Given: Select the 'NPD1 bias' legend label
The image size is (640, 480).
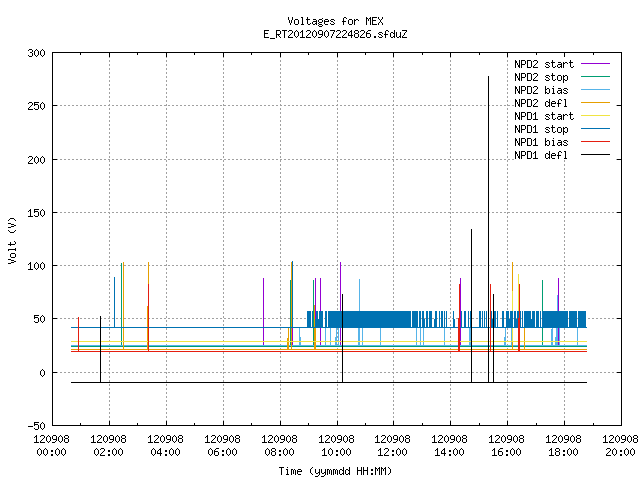Looking at the screenshot, I should (541, 142).
